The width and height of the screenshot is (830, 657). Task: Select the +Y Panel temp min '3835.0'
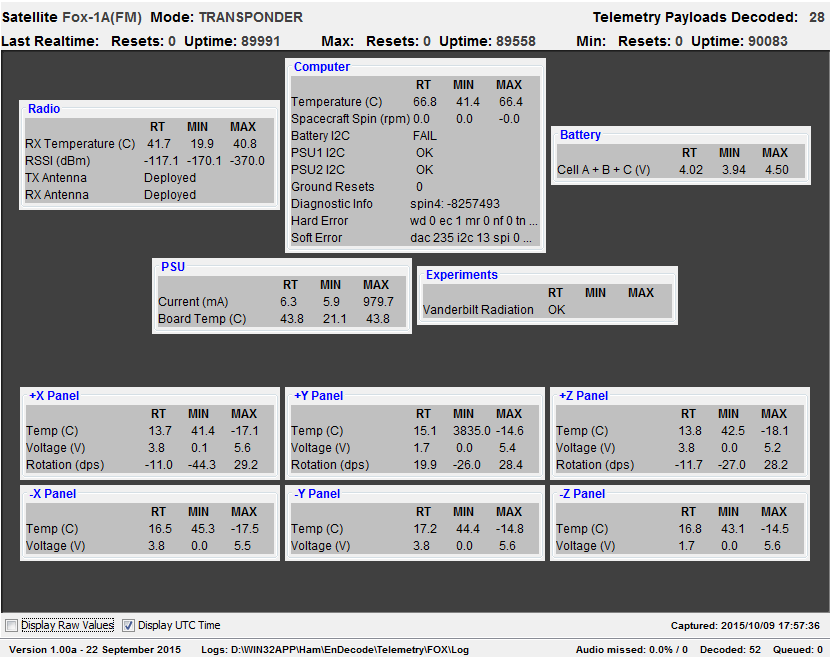(x=472, y=431)
